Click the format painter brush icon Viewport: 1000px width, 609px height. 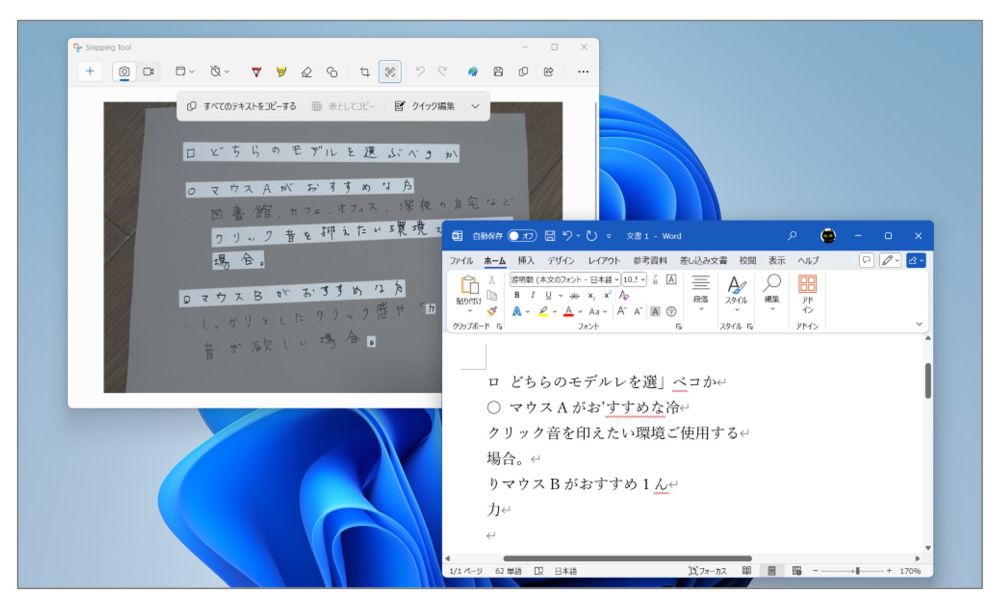point(492,311)
